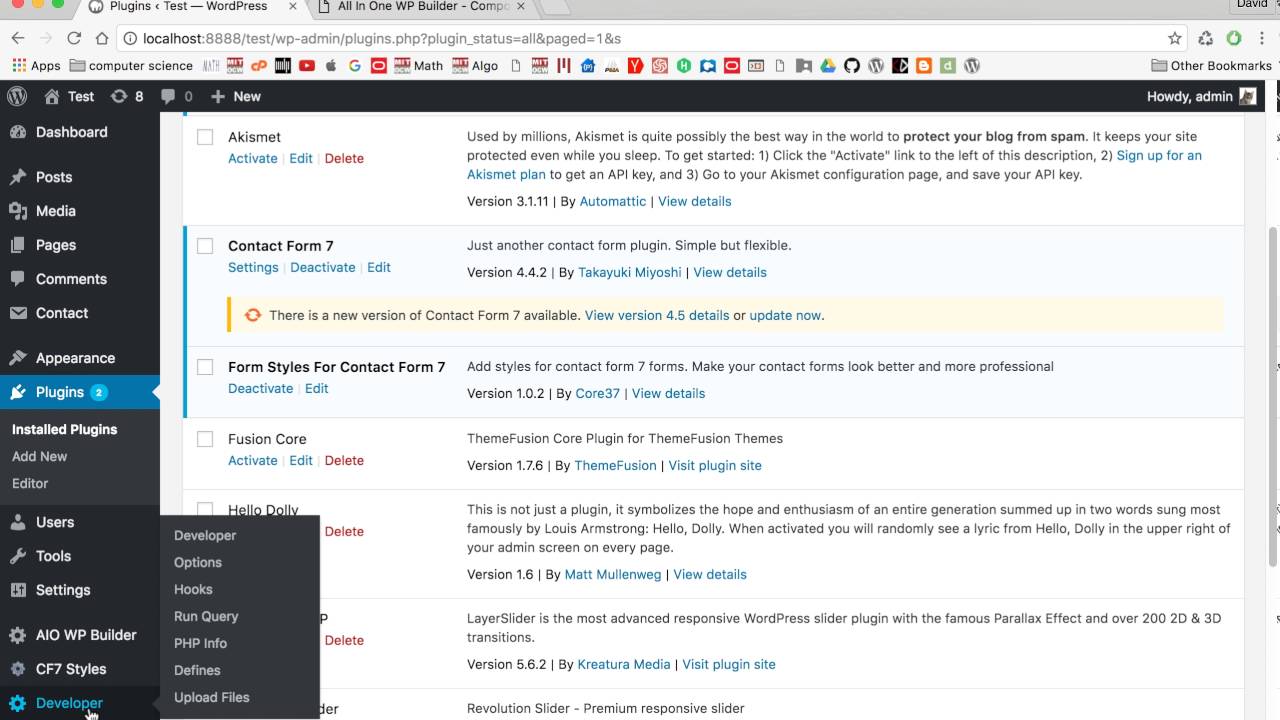Click the WordPress logo in admin bar
1280x720 pixels.
point(17,96)
